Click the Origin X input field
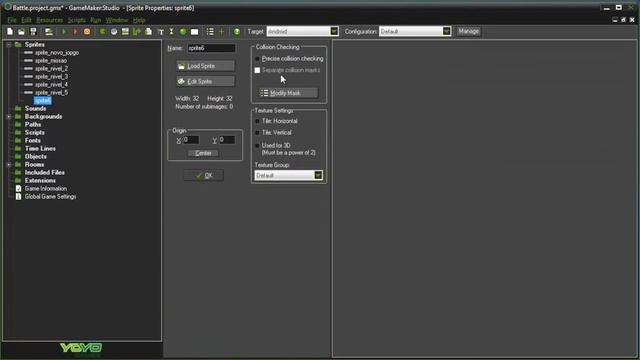This screenshot has height=360, width=640. click(191, 140)
